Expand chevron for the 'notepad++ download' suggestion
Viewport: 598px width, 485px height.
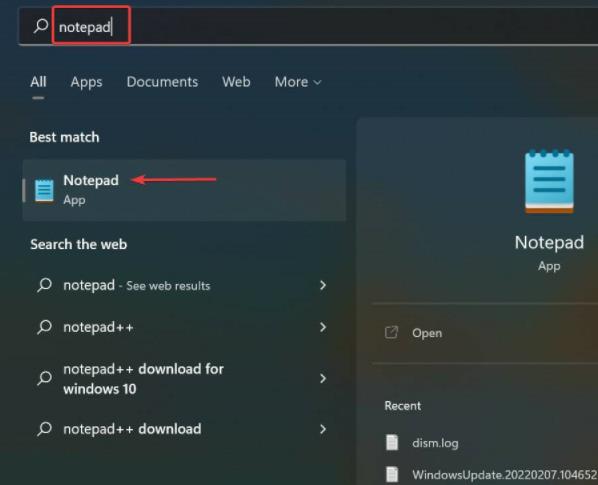[x=323, y=429]
